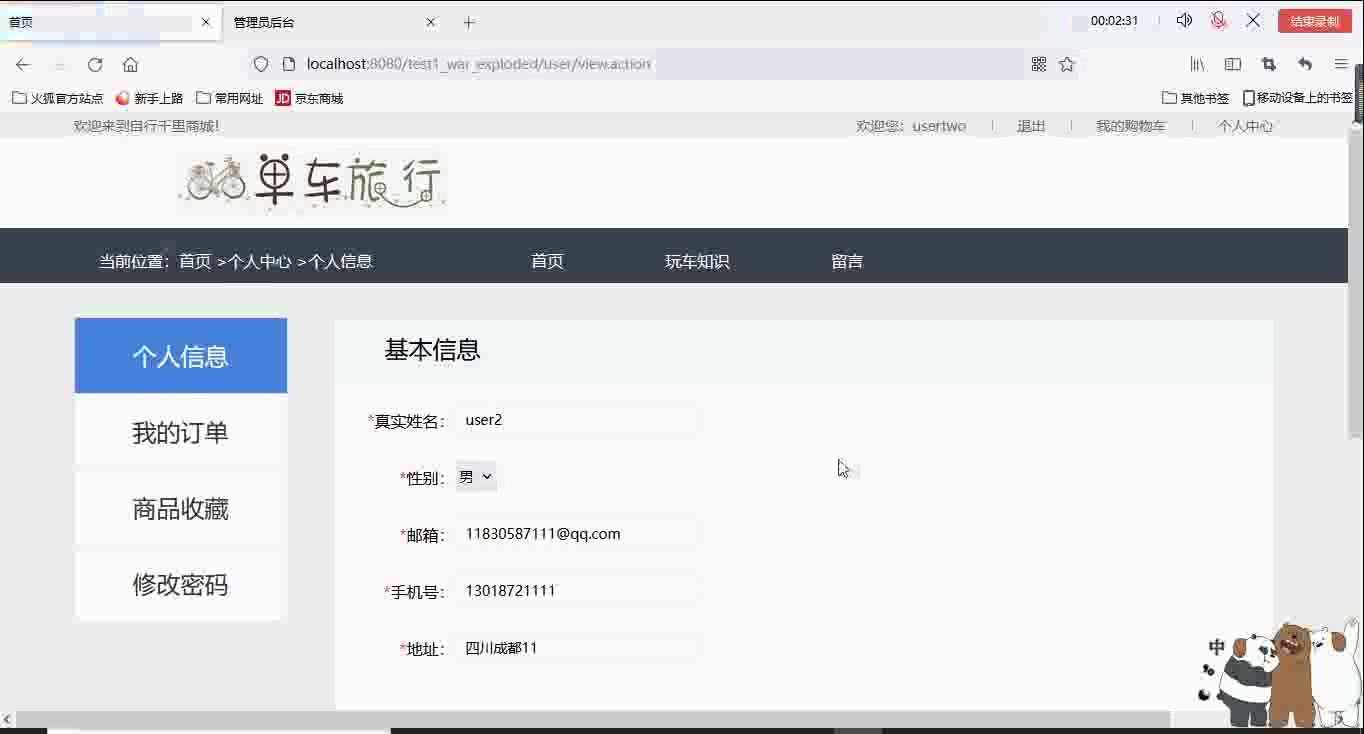Open 移动设备上的书签
The image size is (1364, 734).
click(x=1297, y=98)
